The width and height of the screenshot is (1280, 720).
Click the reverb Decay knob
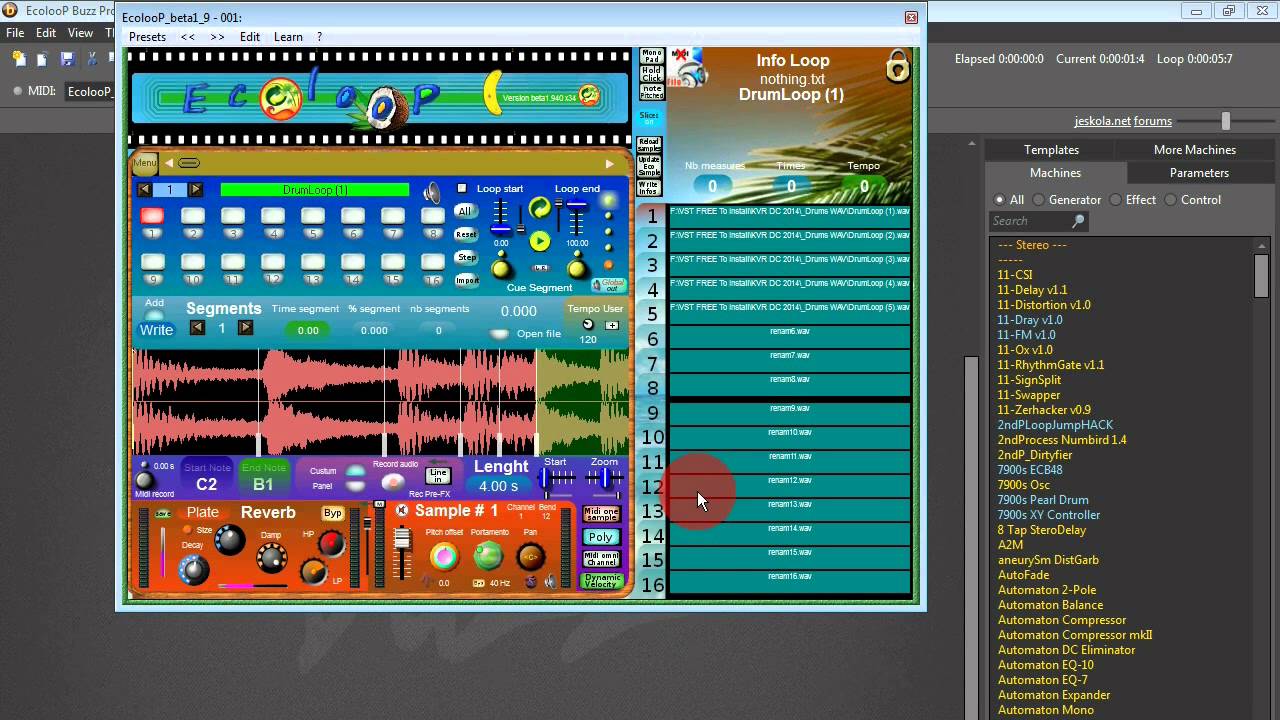(x=193, y=570)
